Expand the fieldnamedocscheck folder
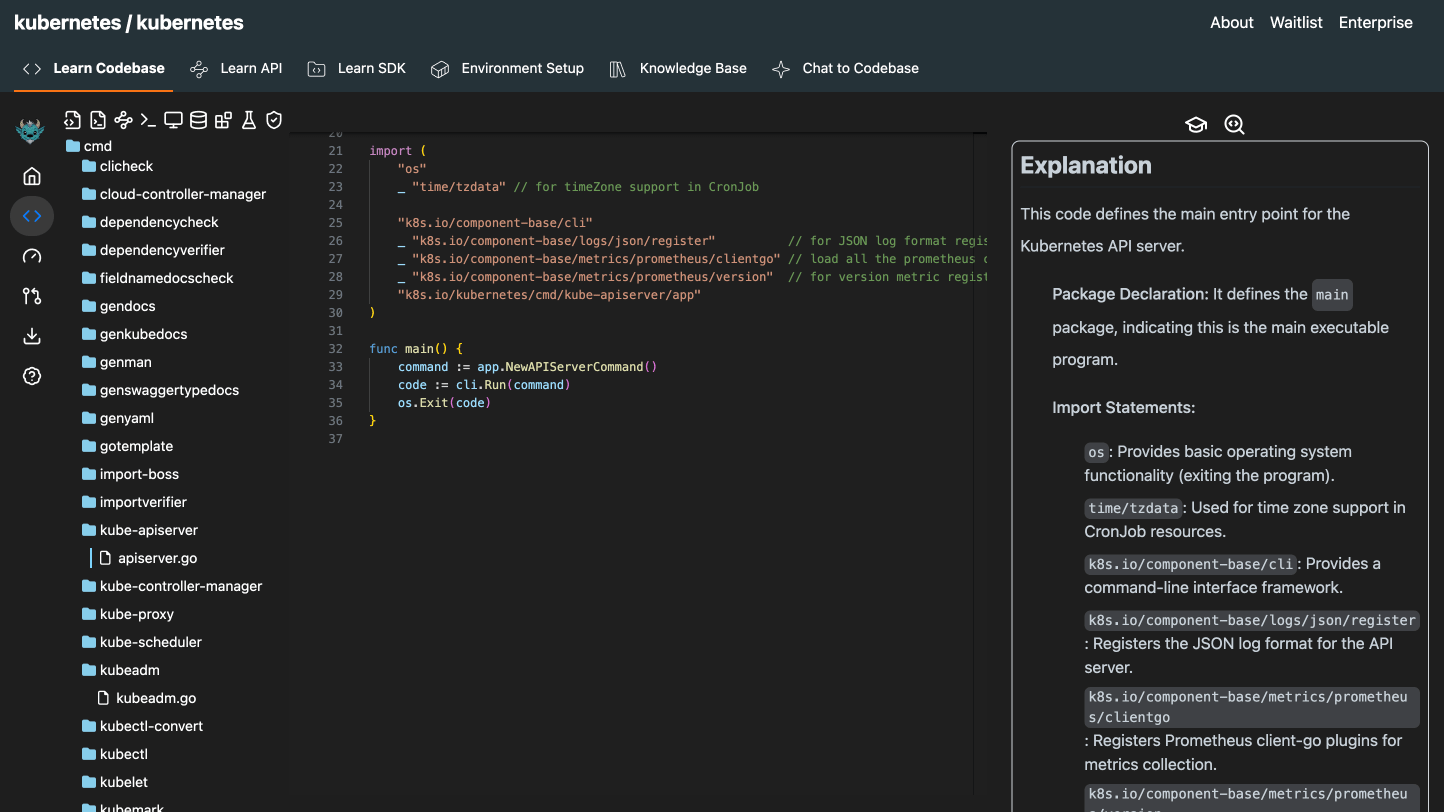The height and width of the screenshot is (812, 1444). [x=157, y=278]
